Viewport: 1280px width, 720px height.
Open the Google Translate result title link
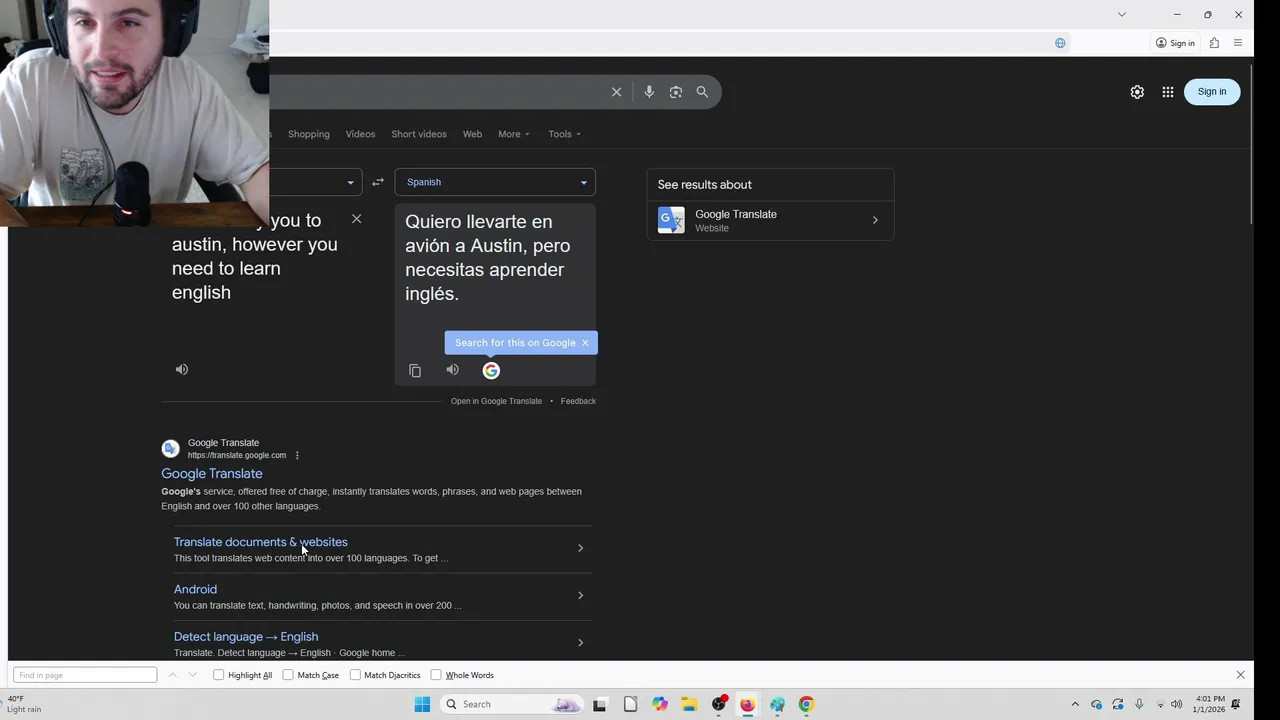pos(212,474)
